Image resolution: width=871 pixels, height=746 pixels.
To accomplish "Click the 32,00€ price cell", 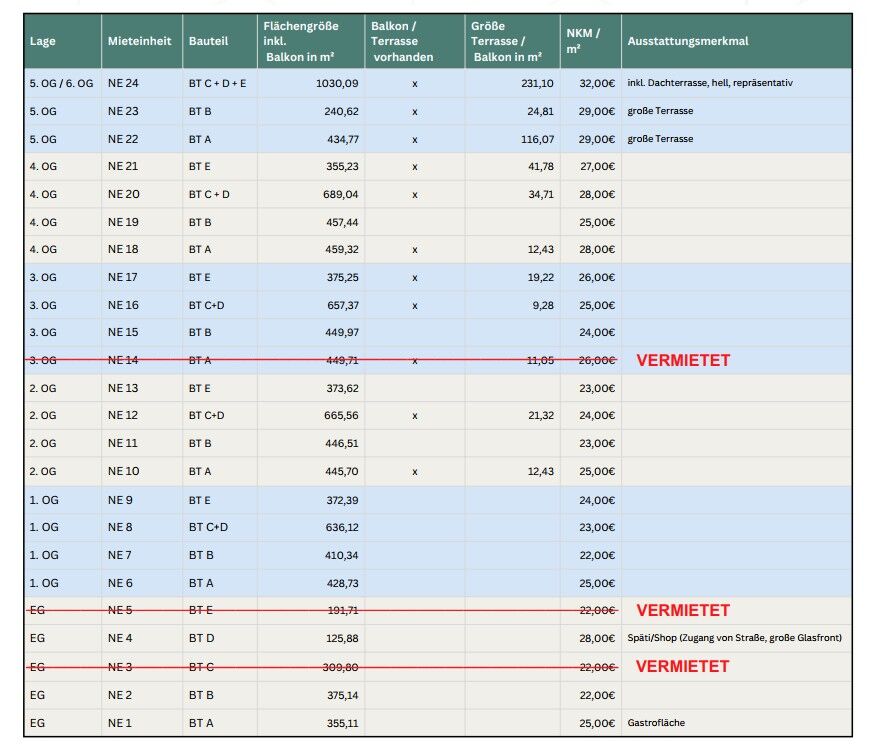I will point(597,83).
